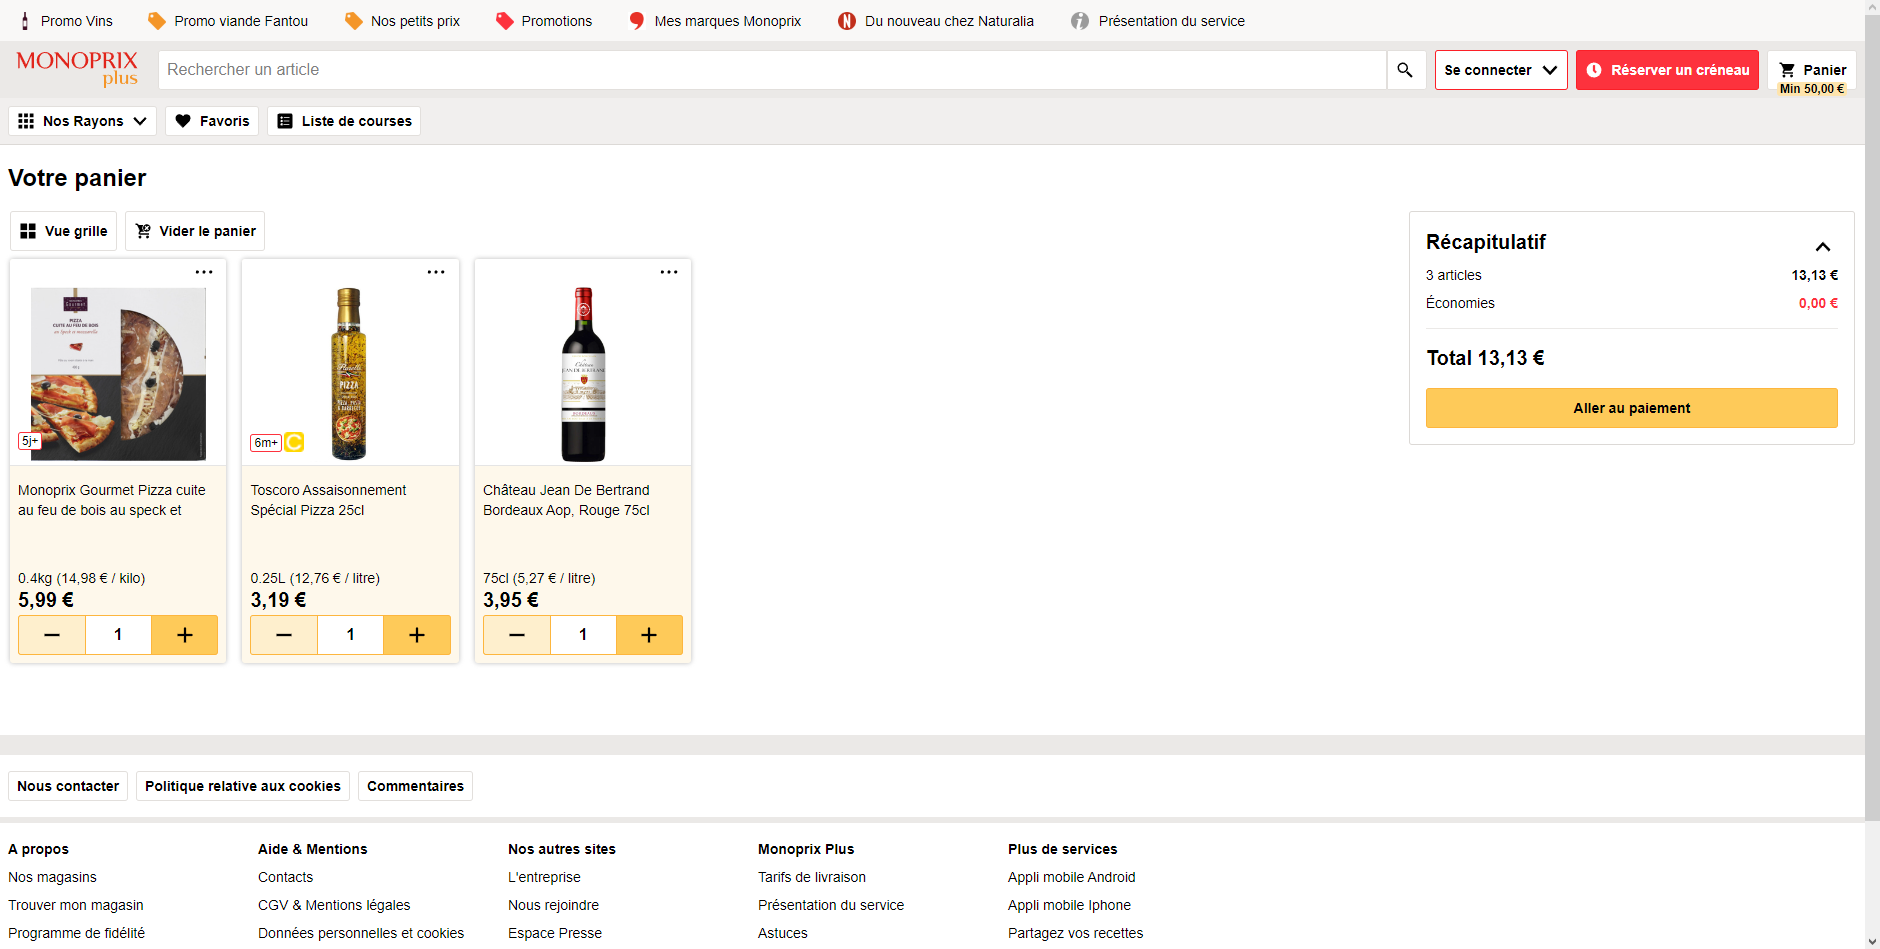Open Contacts footer link
Screen dimensions: 1880x949
tap(285, 877)
